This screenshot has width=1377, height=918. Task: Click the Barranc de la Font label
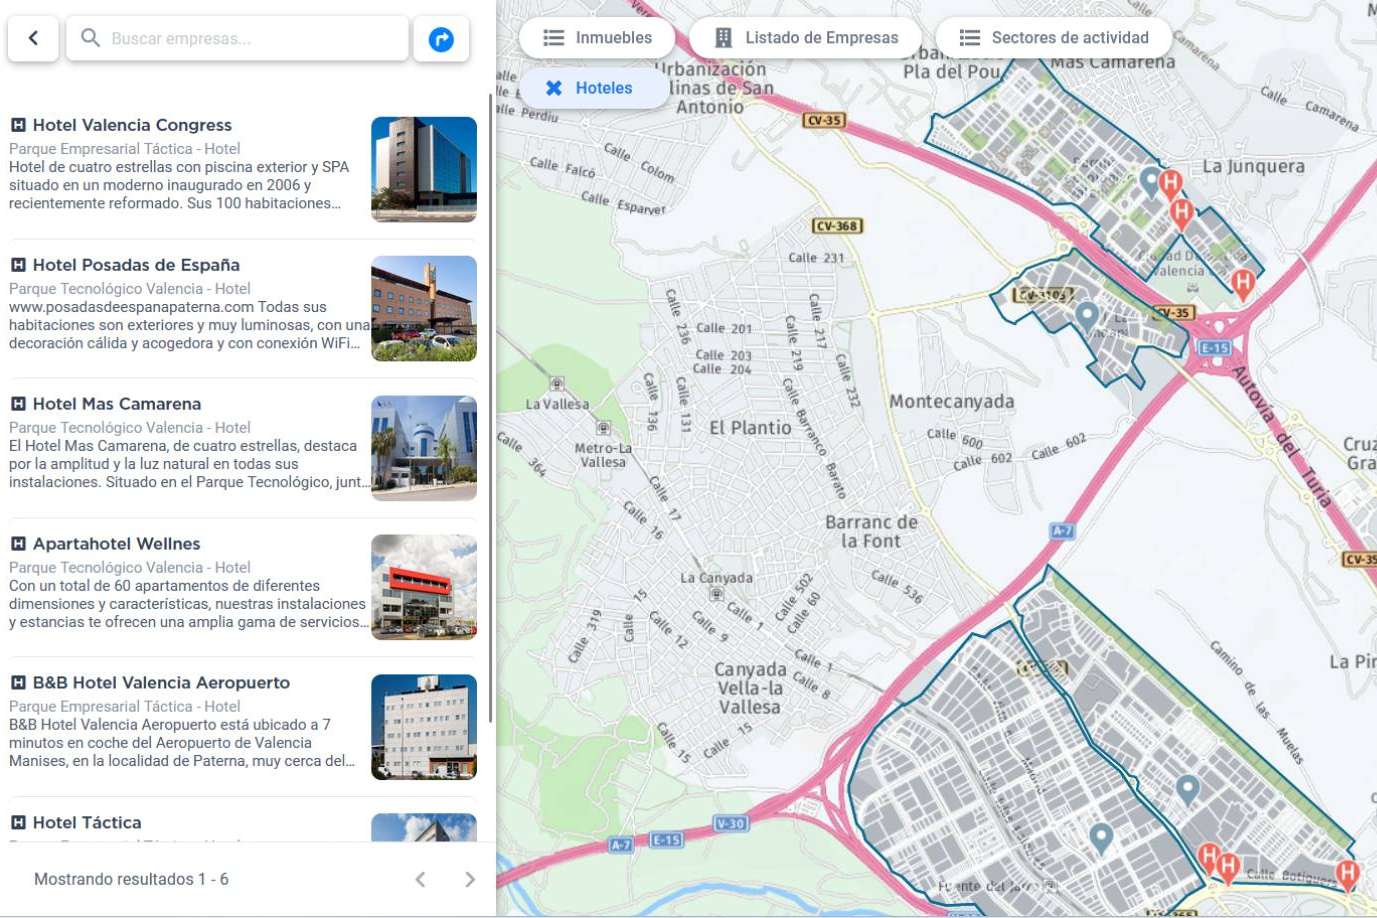coord(871,532)
